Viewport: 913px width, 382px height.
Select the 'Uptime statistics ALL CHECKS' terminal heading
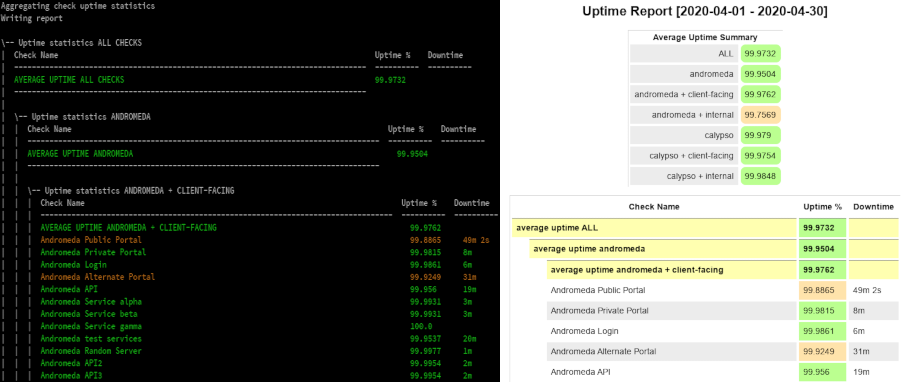click(80, 43)
